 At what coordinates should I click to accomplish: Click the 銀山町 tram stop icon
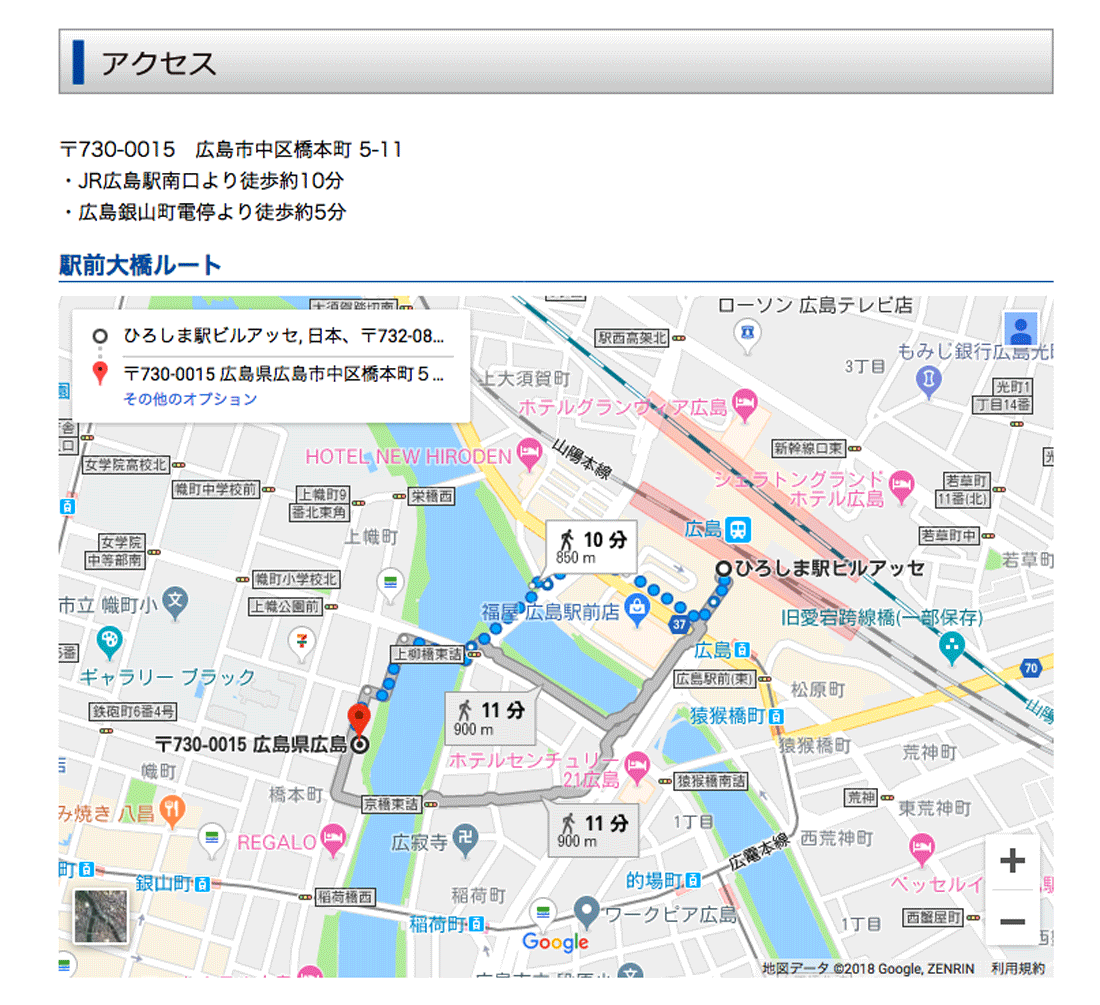coord(202,884)
